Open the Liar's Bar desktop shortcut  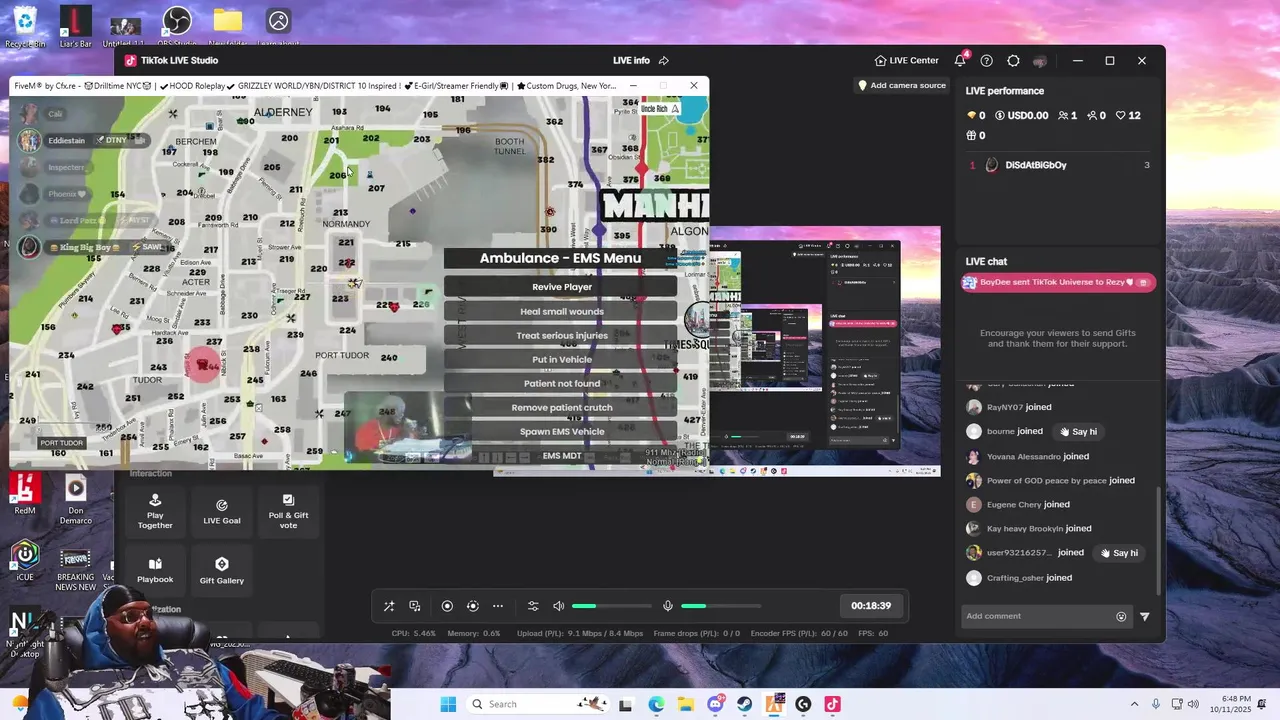coord(75,26)
